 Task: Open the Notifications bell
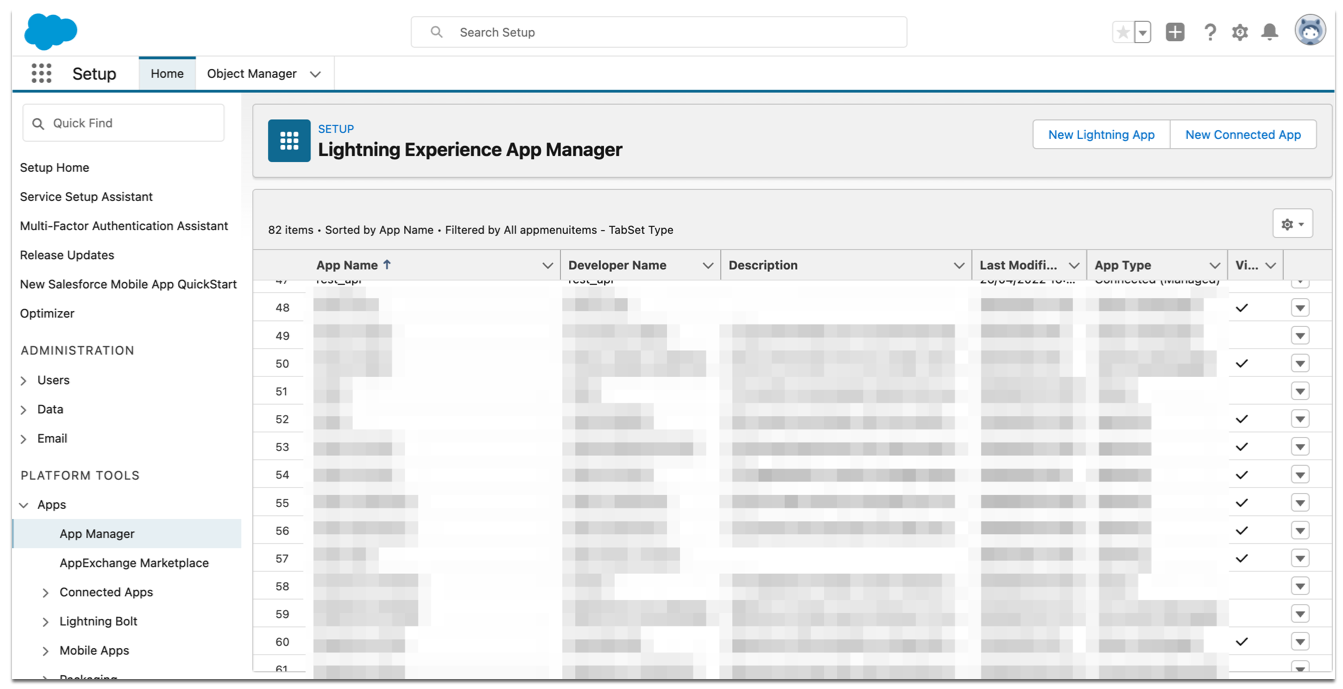1270,32
